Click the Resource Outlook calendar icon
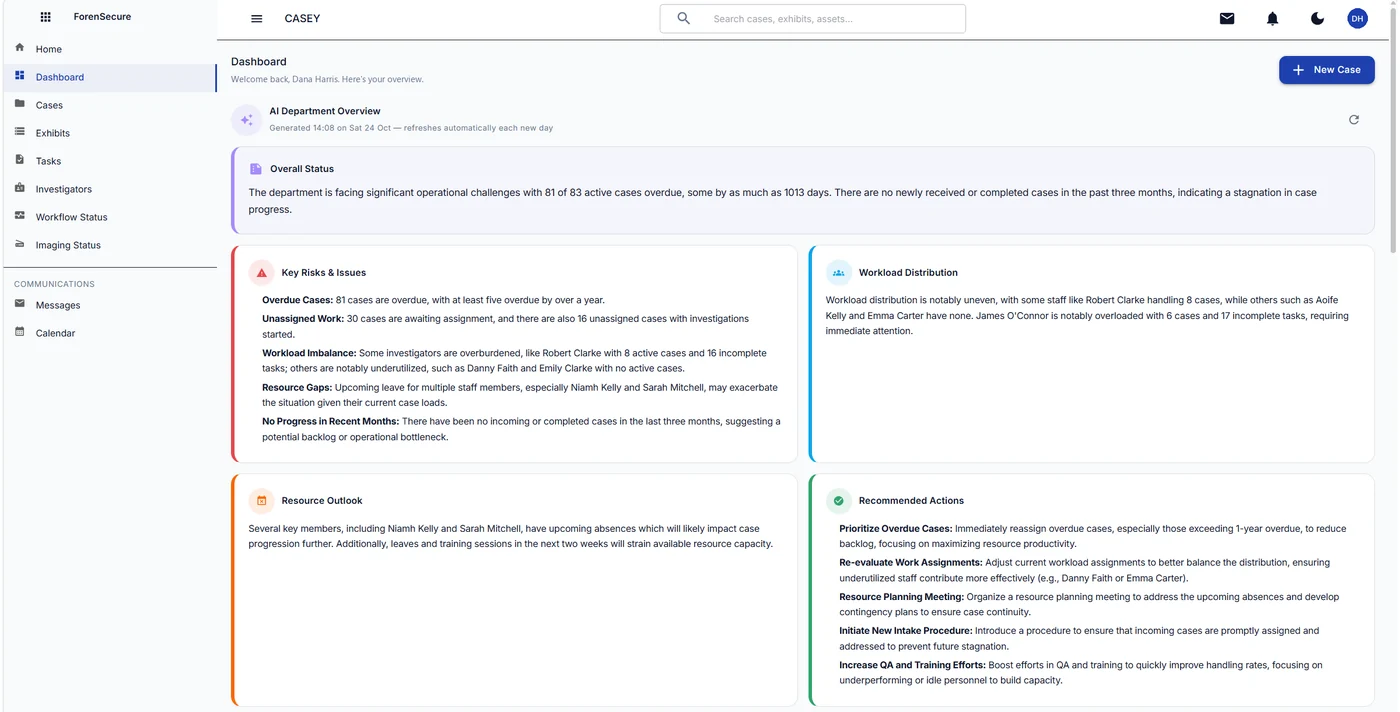 262,500
